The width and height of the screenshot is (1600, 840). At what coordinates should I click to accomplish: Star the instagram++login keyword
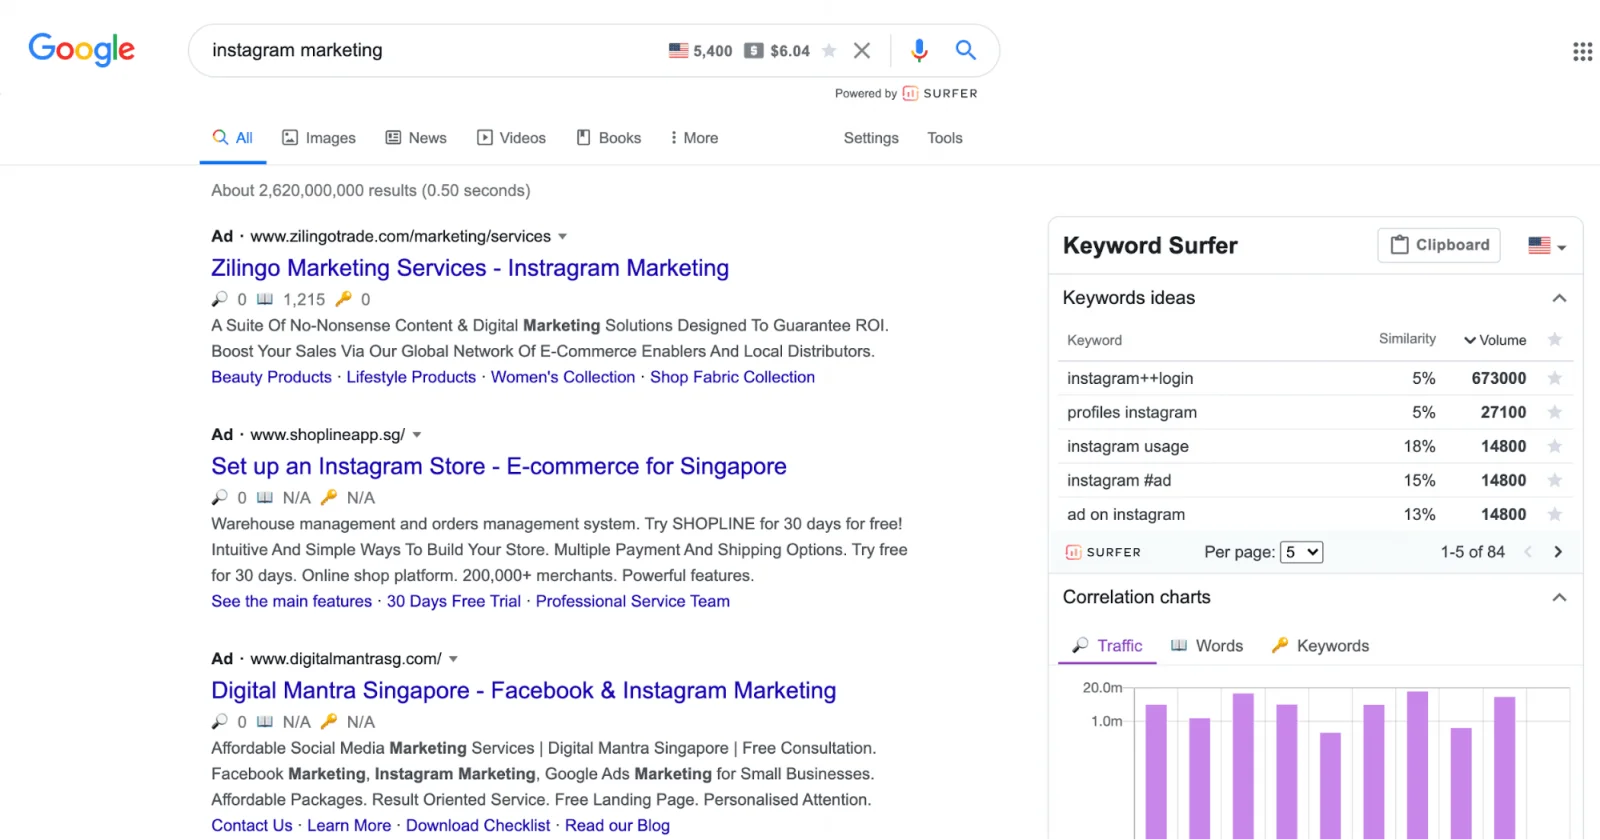click(1554, 378)
